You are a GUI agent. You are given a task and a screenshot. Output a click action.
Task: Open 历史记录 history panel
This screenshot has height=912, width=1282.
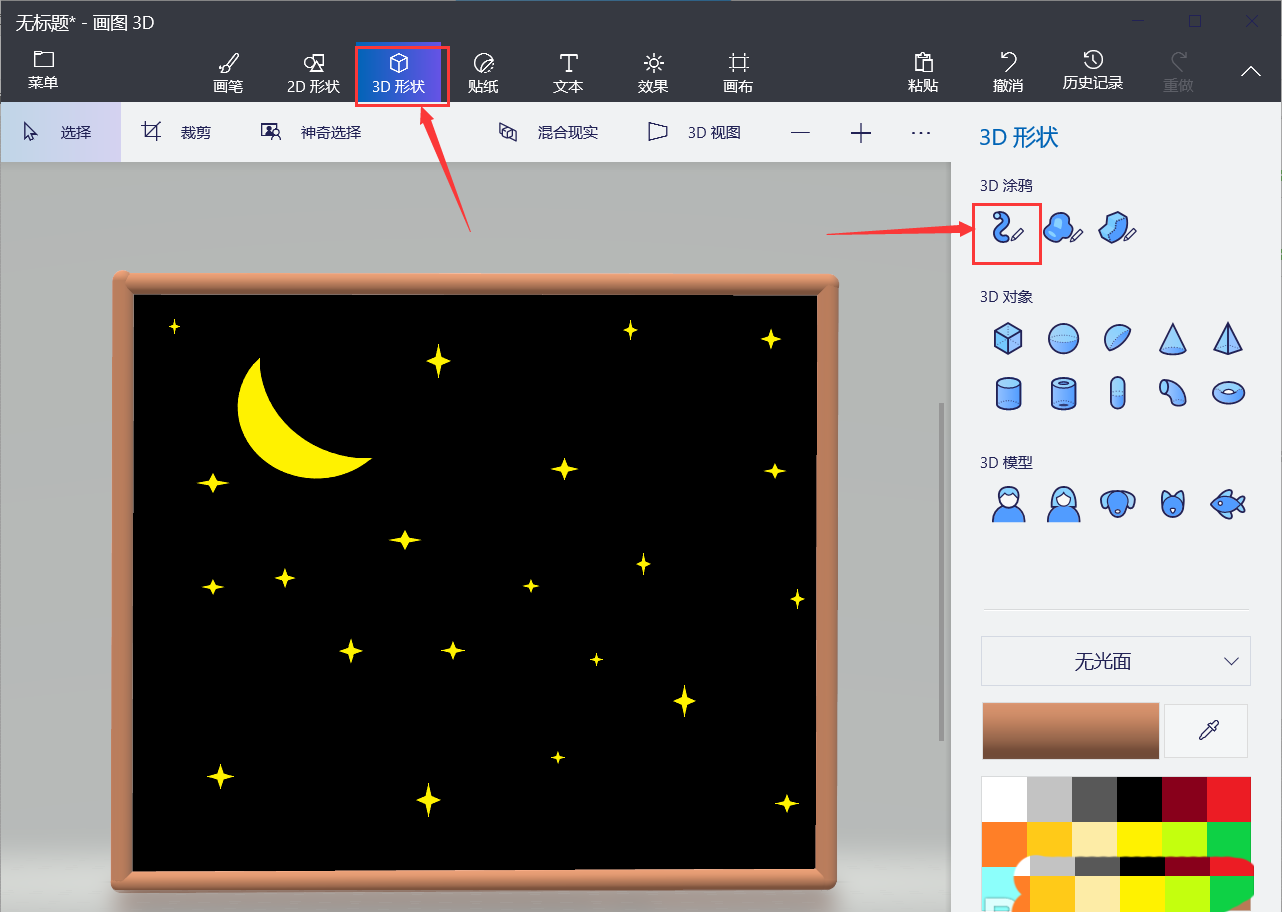1093,71
